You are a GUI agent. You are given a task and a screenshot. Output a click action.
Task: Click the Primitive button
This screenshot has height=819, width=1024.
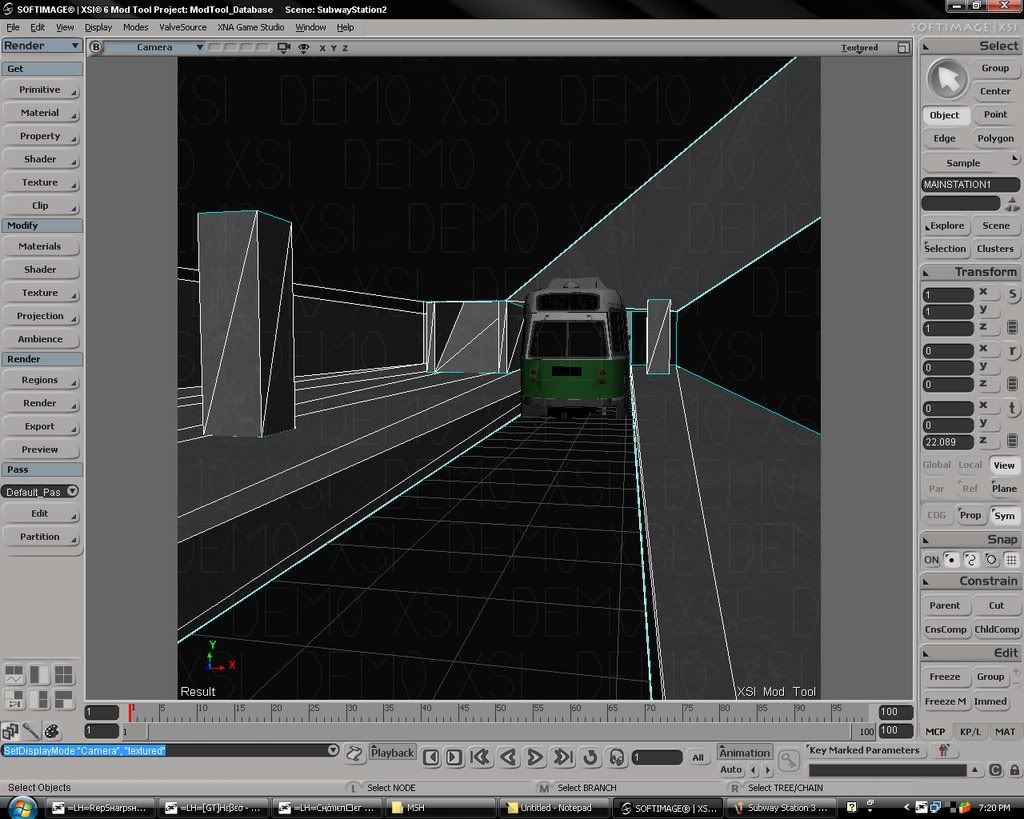point(40,90)
